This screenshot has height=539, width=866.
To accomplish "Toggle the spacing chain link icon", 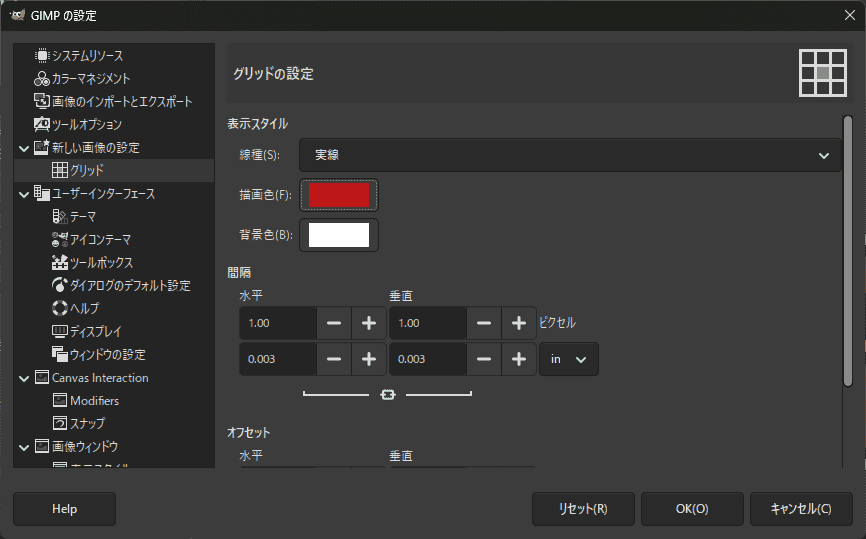I will (388, 395).
